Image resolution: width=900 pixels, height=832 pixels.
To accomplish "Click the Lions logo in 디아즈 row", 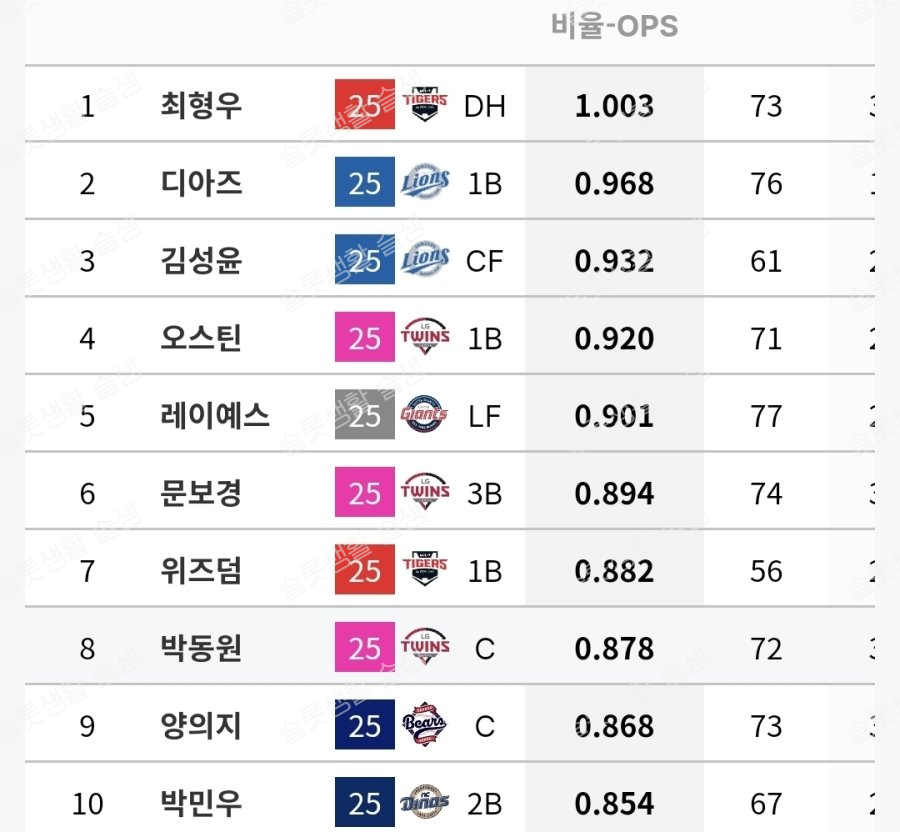I will (425, 181).
